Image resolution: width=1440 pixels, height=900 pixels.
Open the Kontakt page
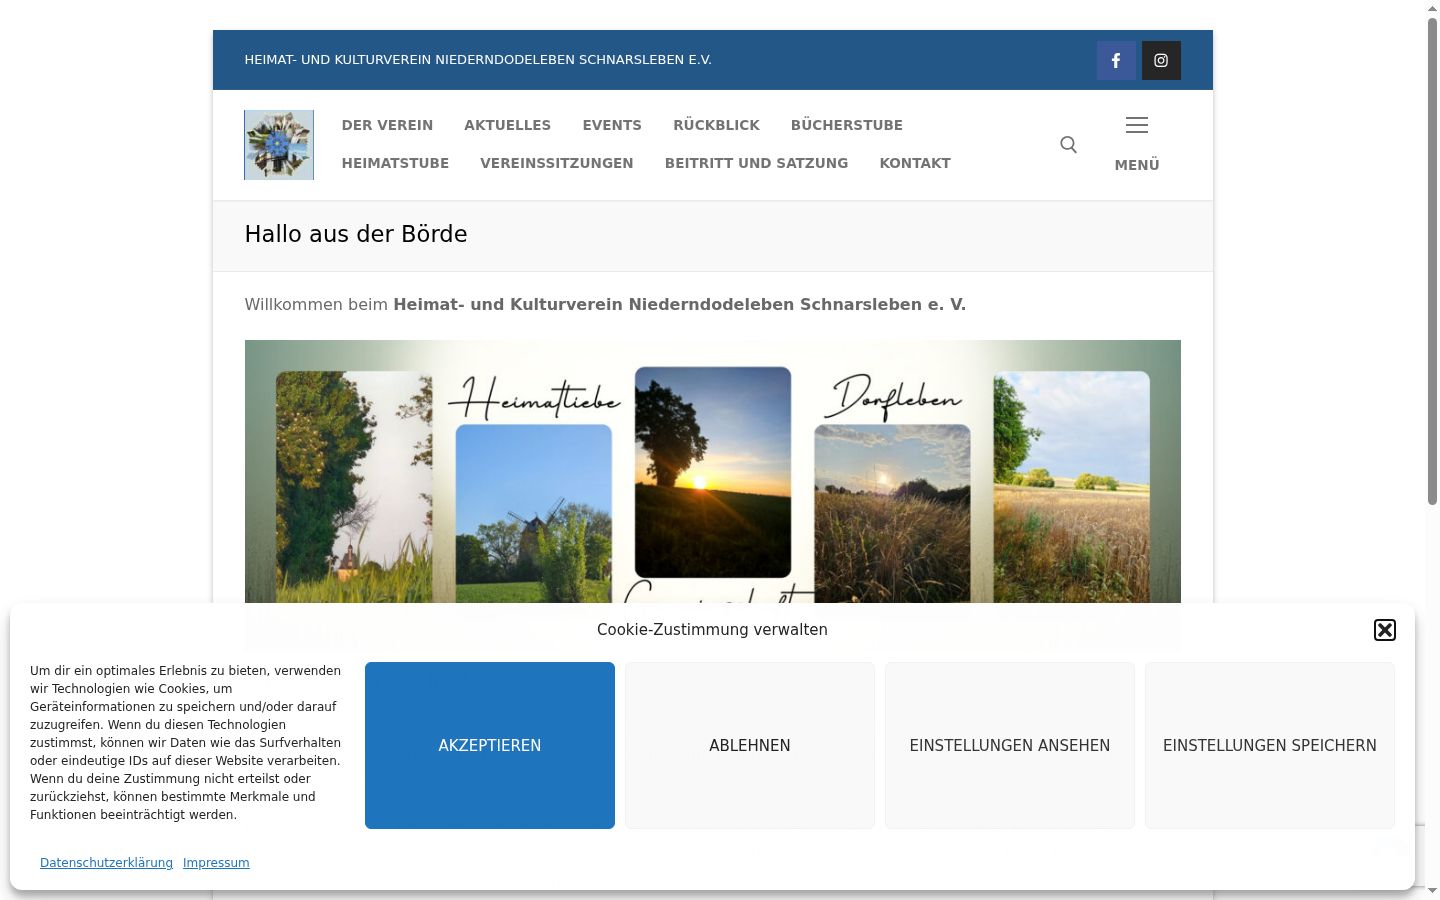coord(915,163)
